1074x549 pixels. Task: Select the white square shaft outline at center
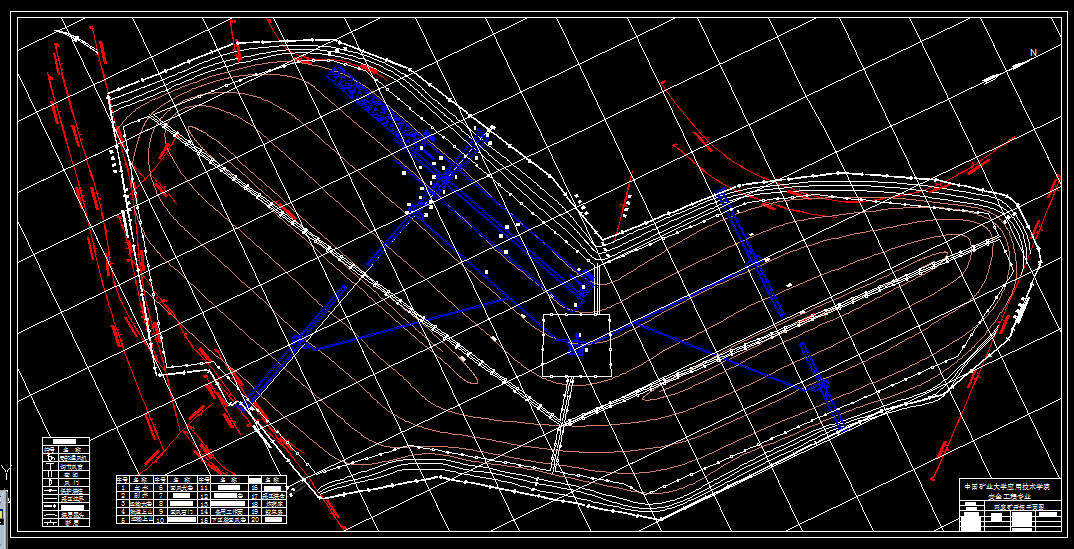click(x=576, y=346)
